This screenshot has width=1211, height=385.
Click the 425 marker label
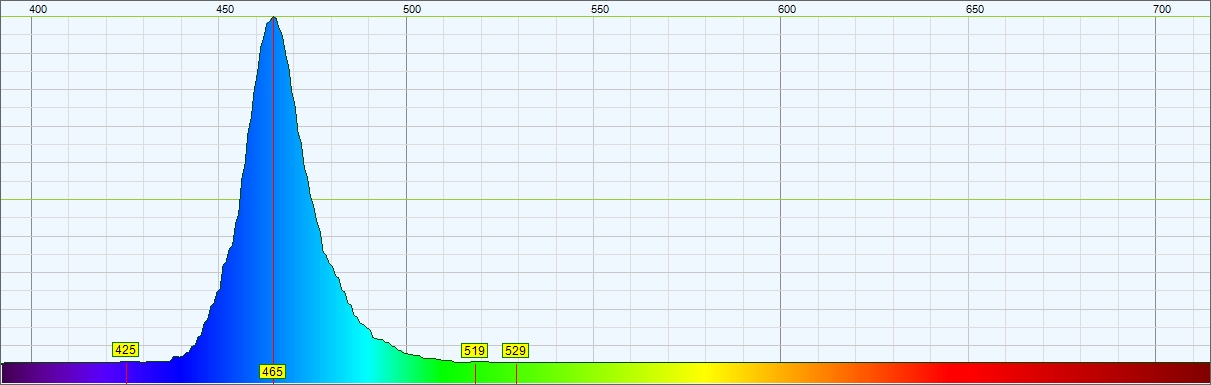point(126,350)
